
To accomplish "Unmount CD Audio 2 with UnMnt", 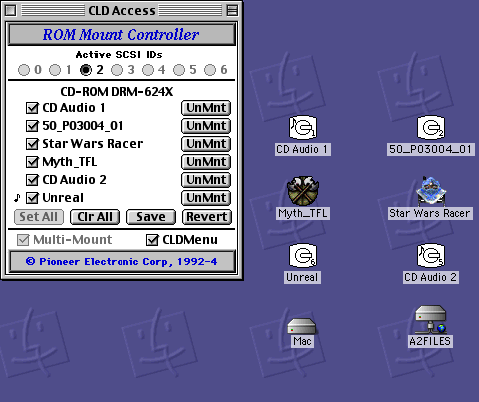I will pyautogui.click(x=206, y=180).
